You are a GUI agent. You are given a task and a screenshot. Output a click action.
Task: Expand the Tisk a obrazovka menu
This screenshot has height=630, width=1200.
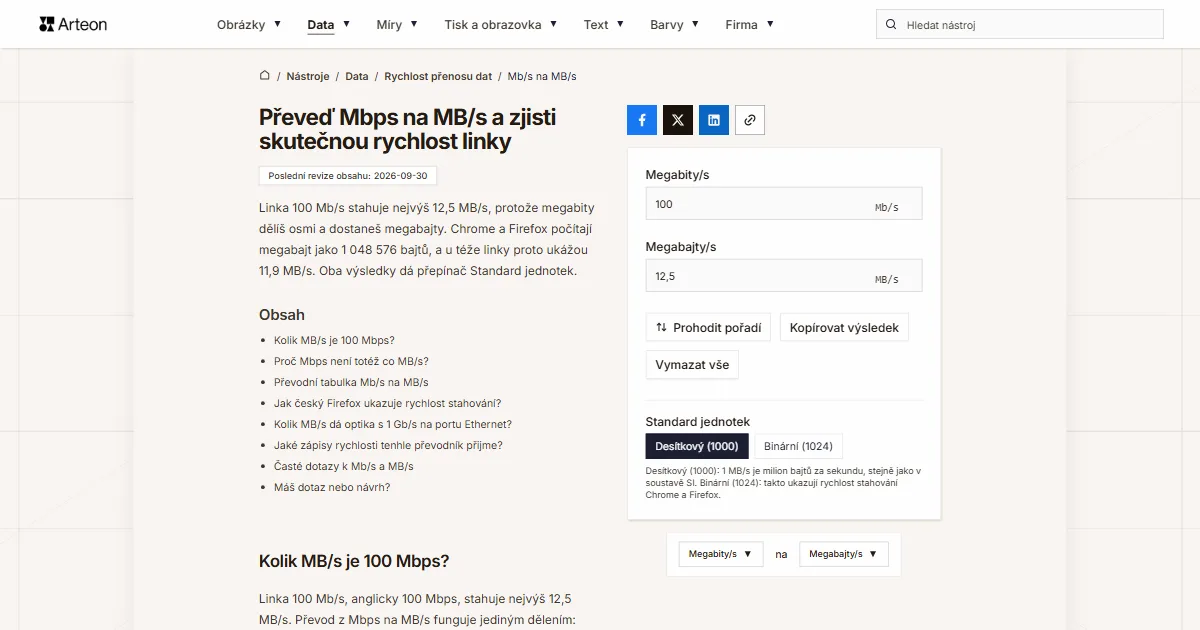click(501, 24)
